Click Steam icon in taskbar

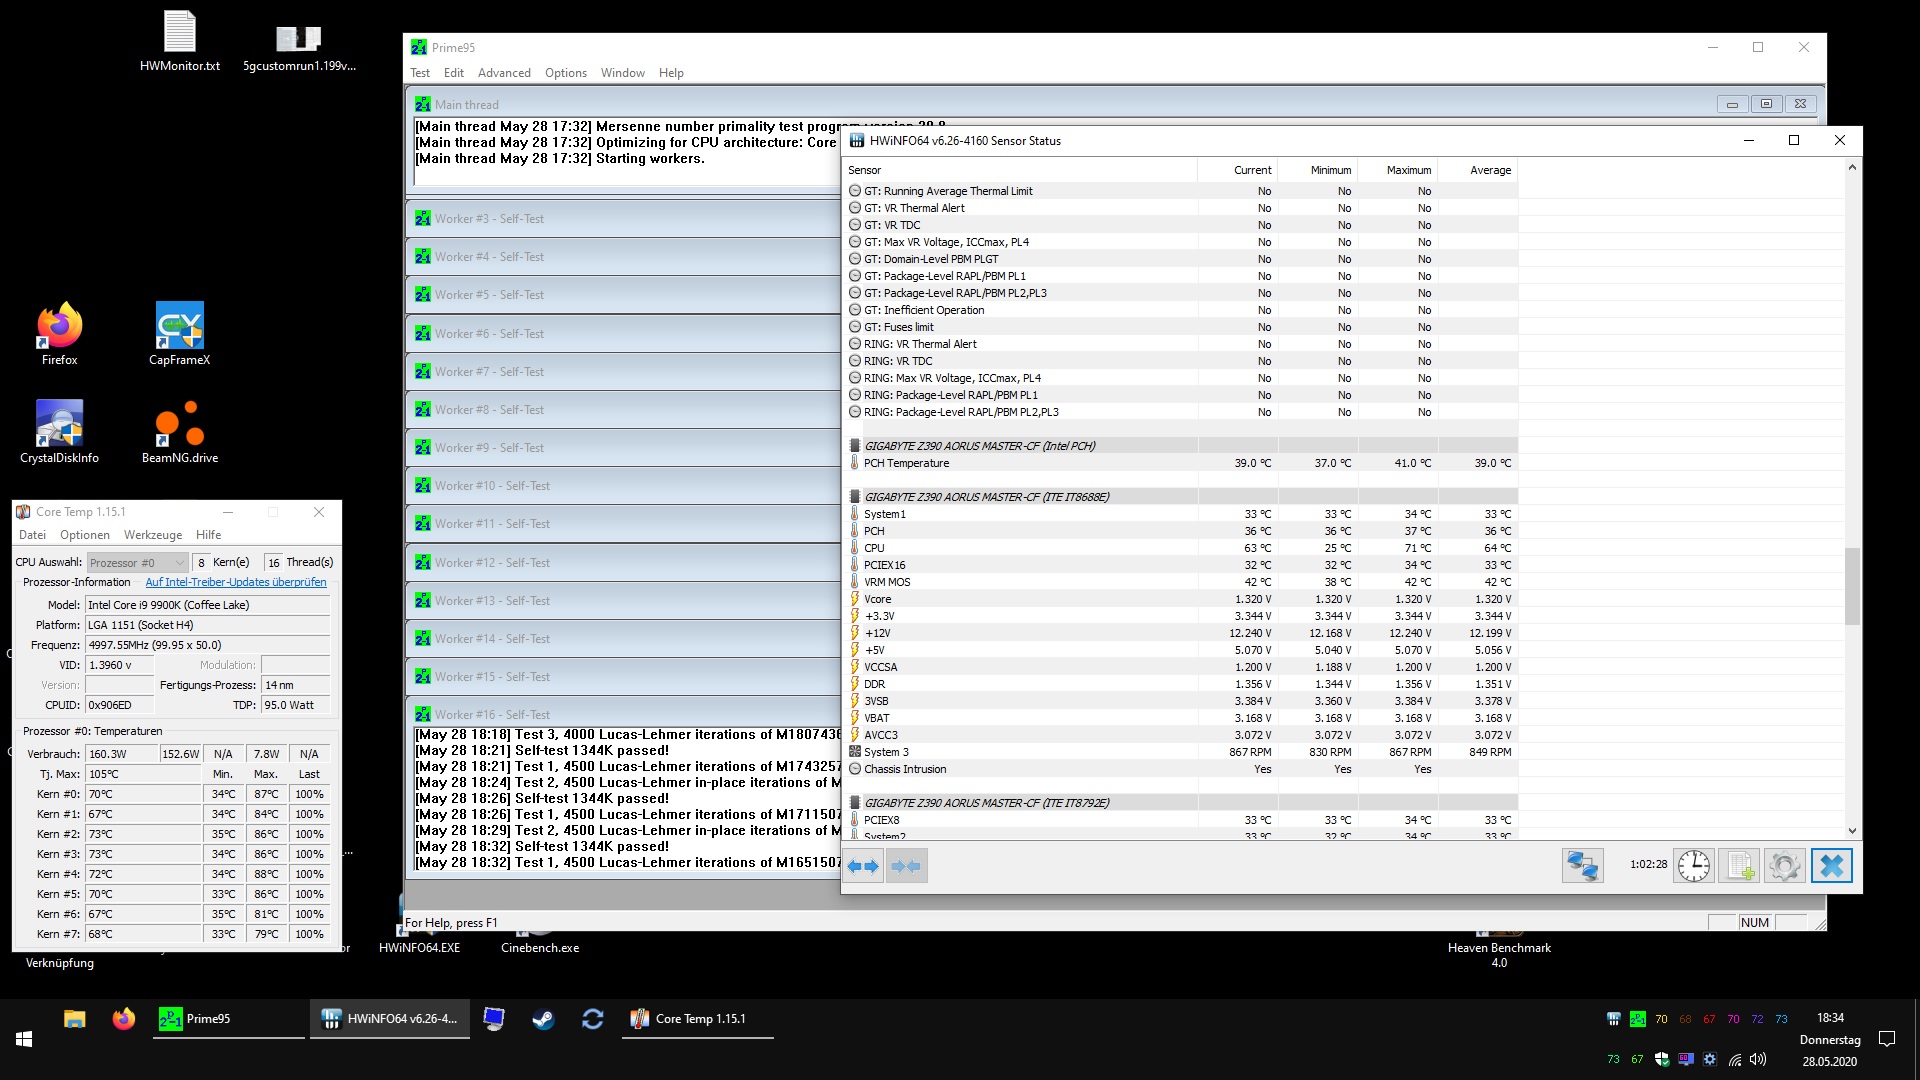[x=543, y=1019]
